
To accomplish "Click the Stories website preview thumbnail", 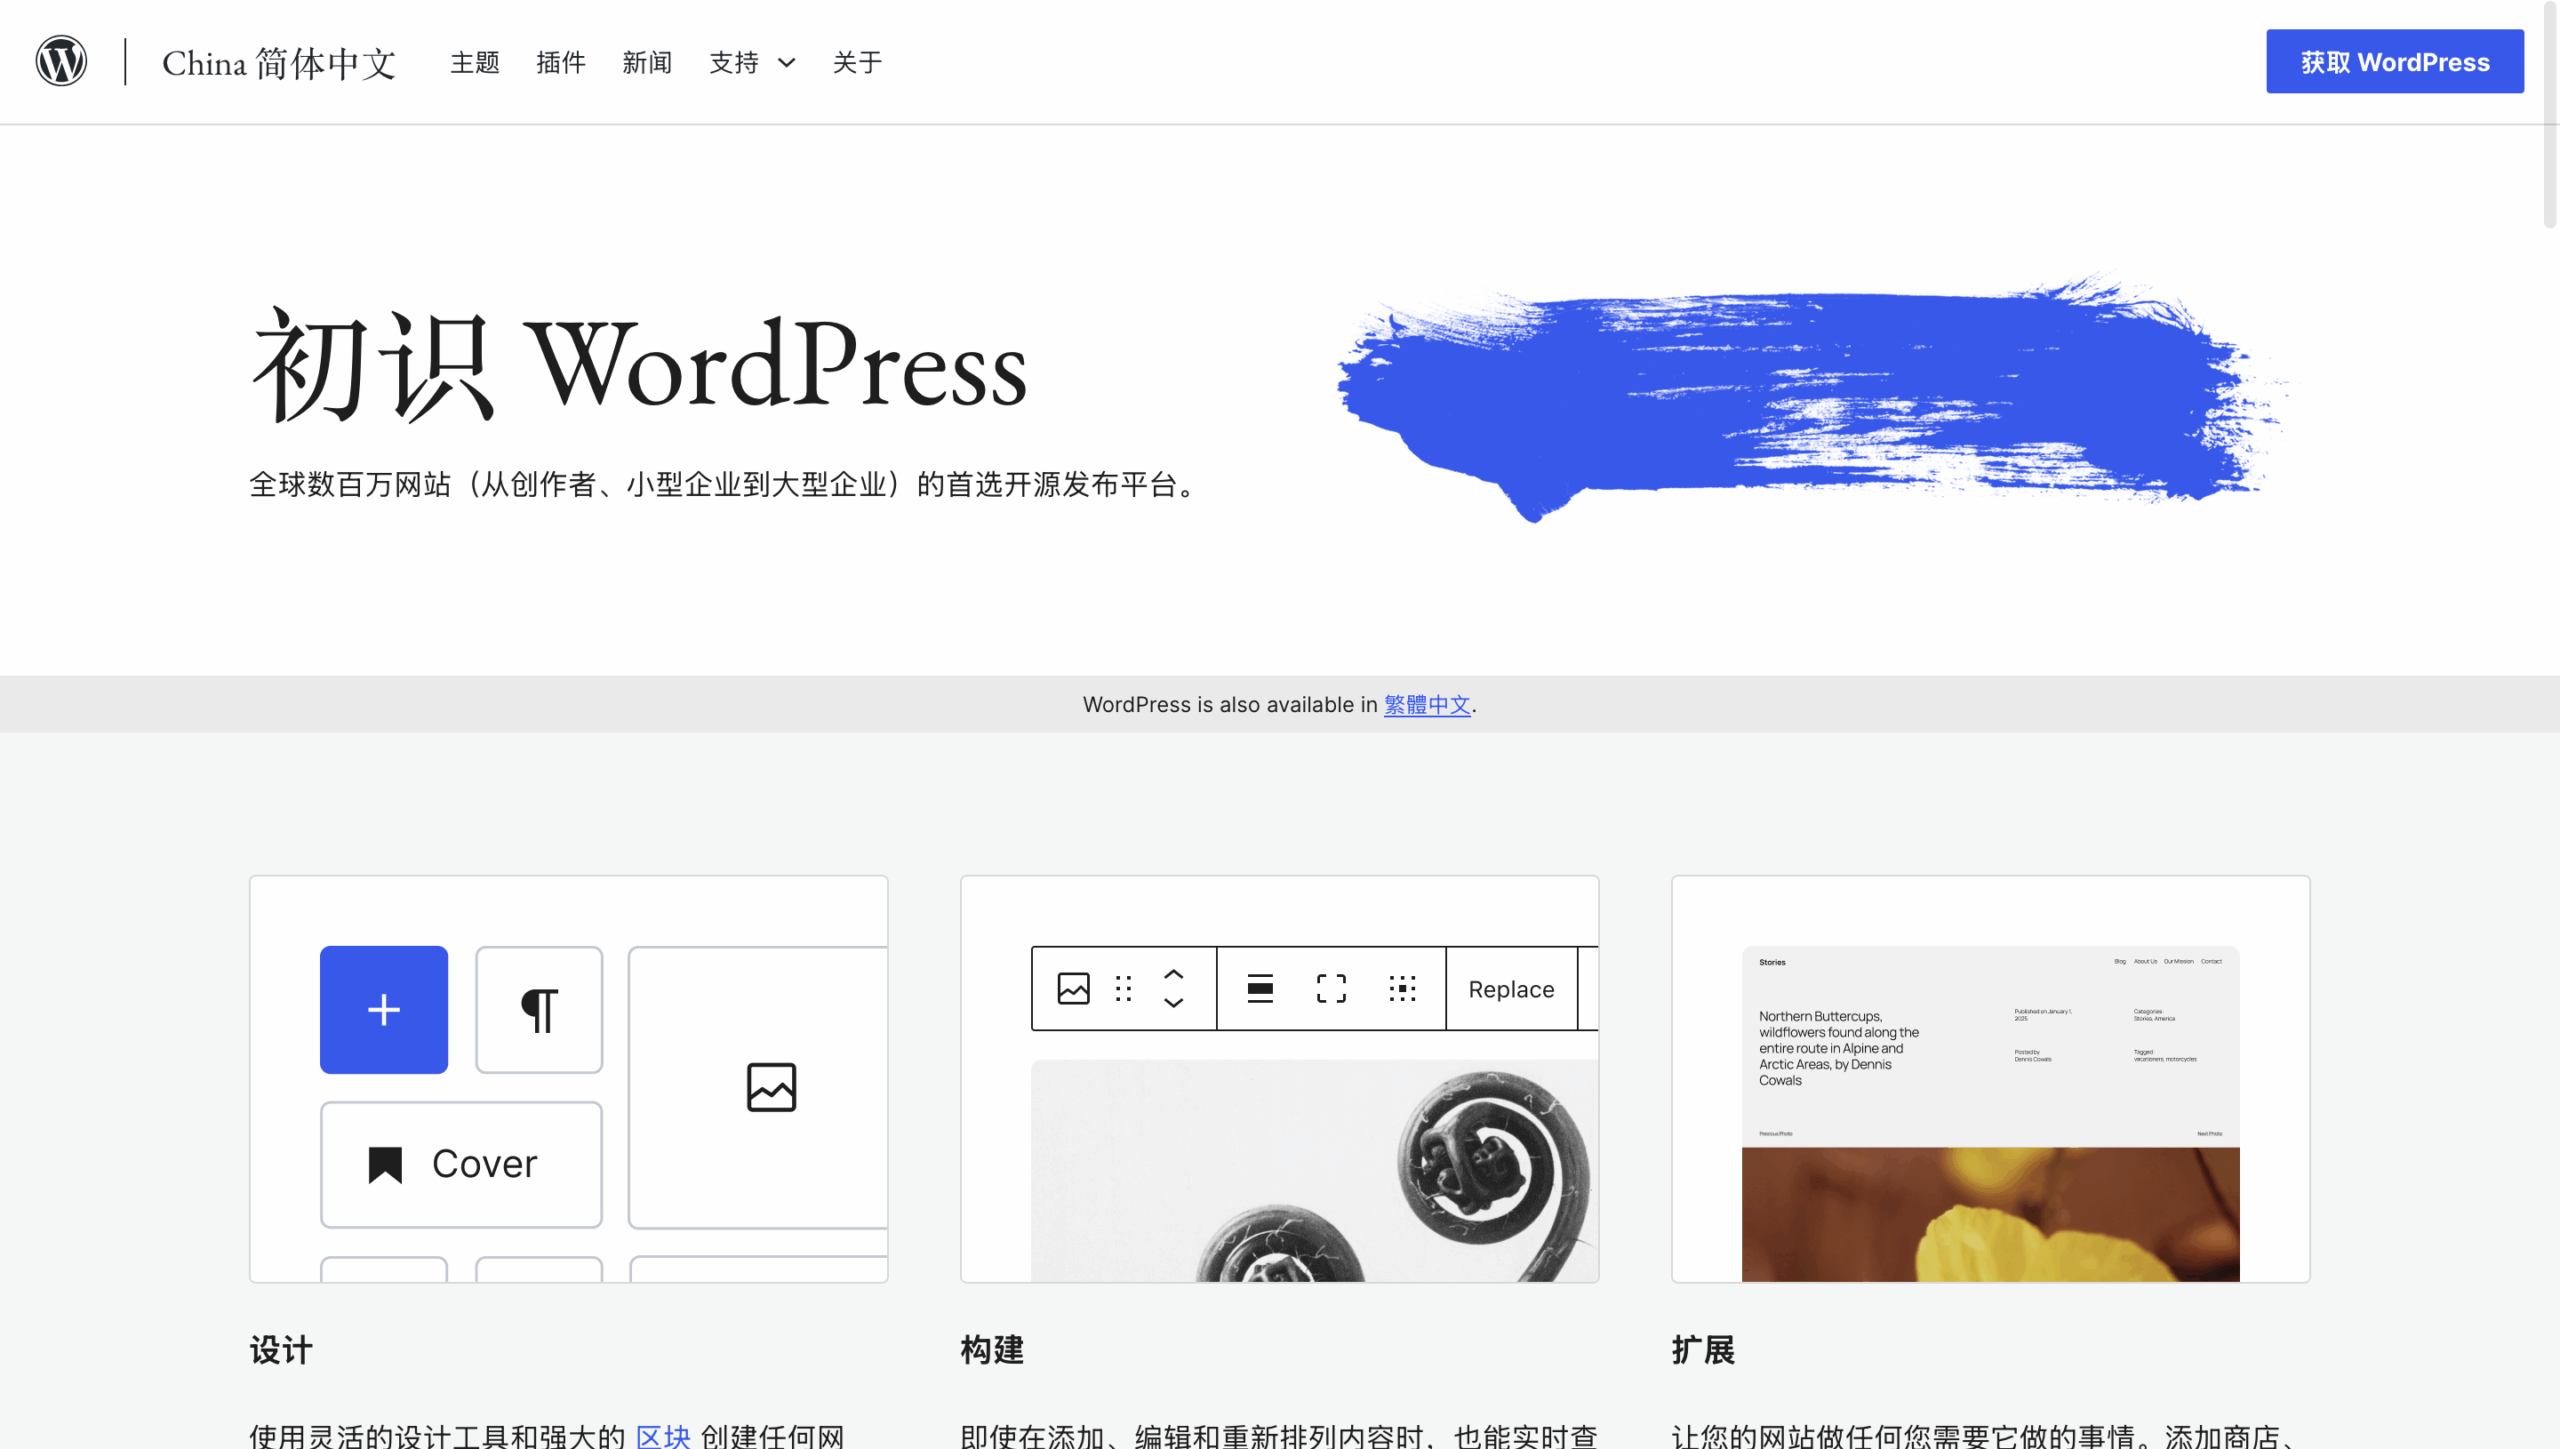I will (x=1990, y=1112).
